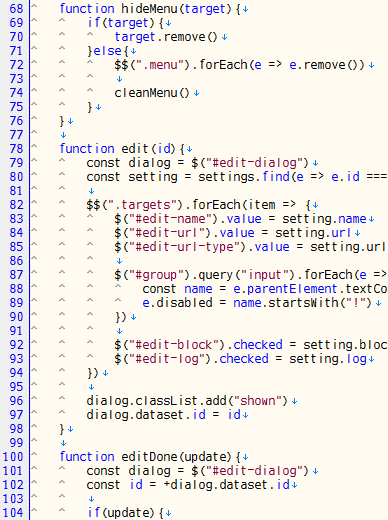The height and width of the screenshot is (520, 388).
Task: Click the editDone function name on line 100
Action: [x=149, y=457]
